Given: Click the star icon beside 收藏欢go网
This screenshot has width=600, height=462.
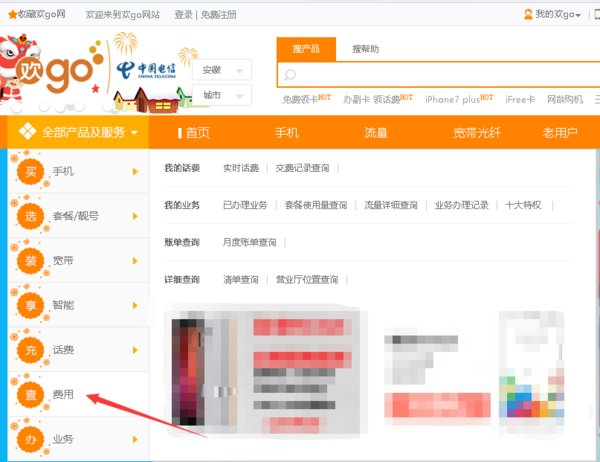Looking at the screenshot, I should click(x=12, y=15).
